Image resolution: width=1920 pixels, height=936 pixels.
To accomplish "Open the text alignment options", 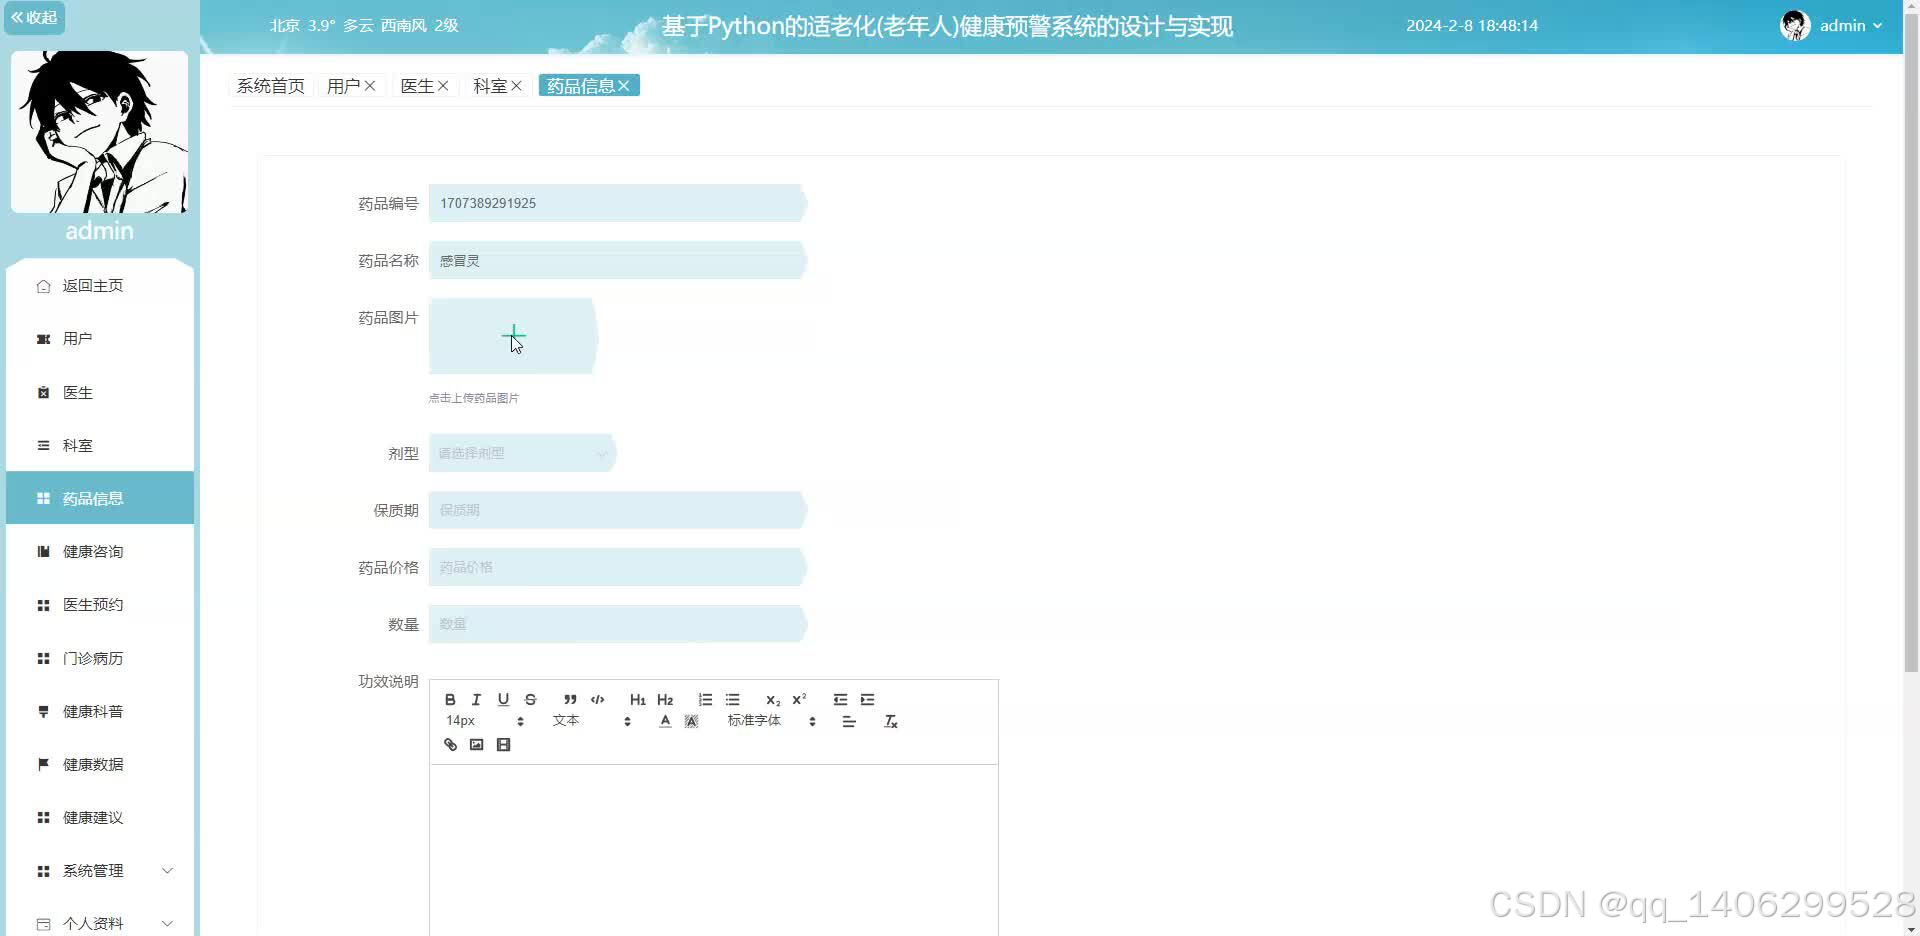I will coord(849,721).
